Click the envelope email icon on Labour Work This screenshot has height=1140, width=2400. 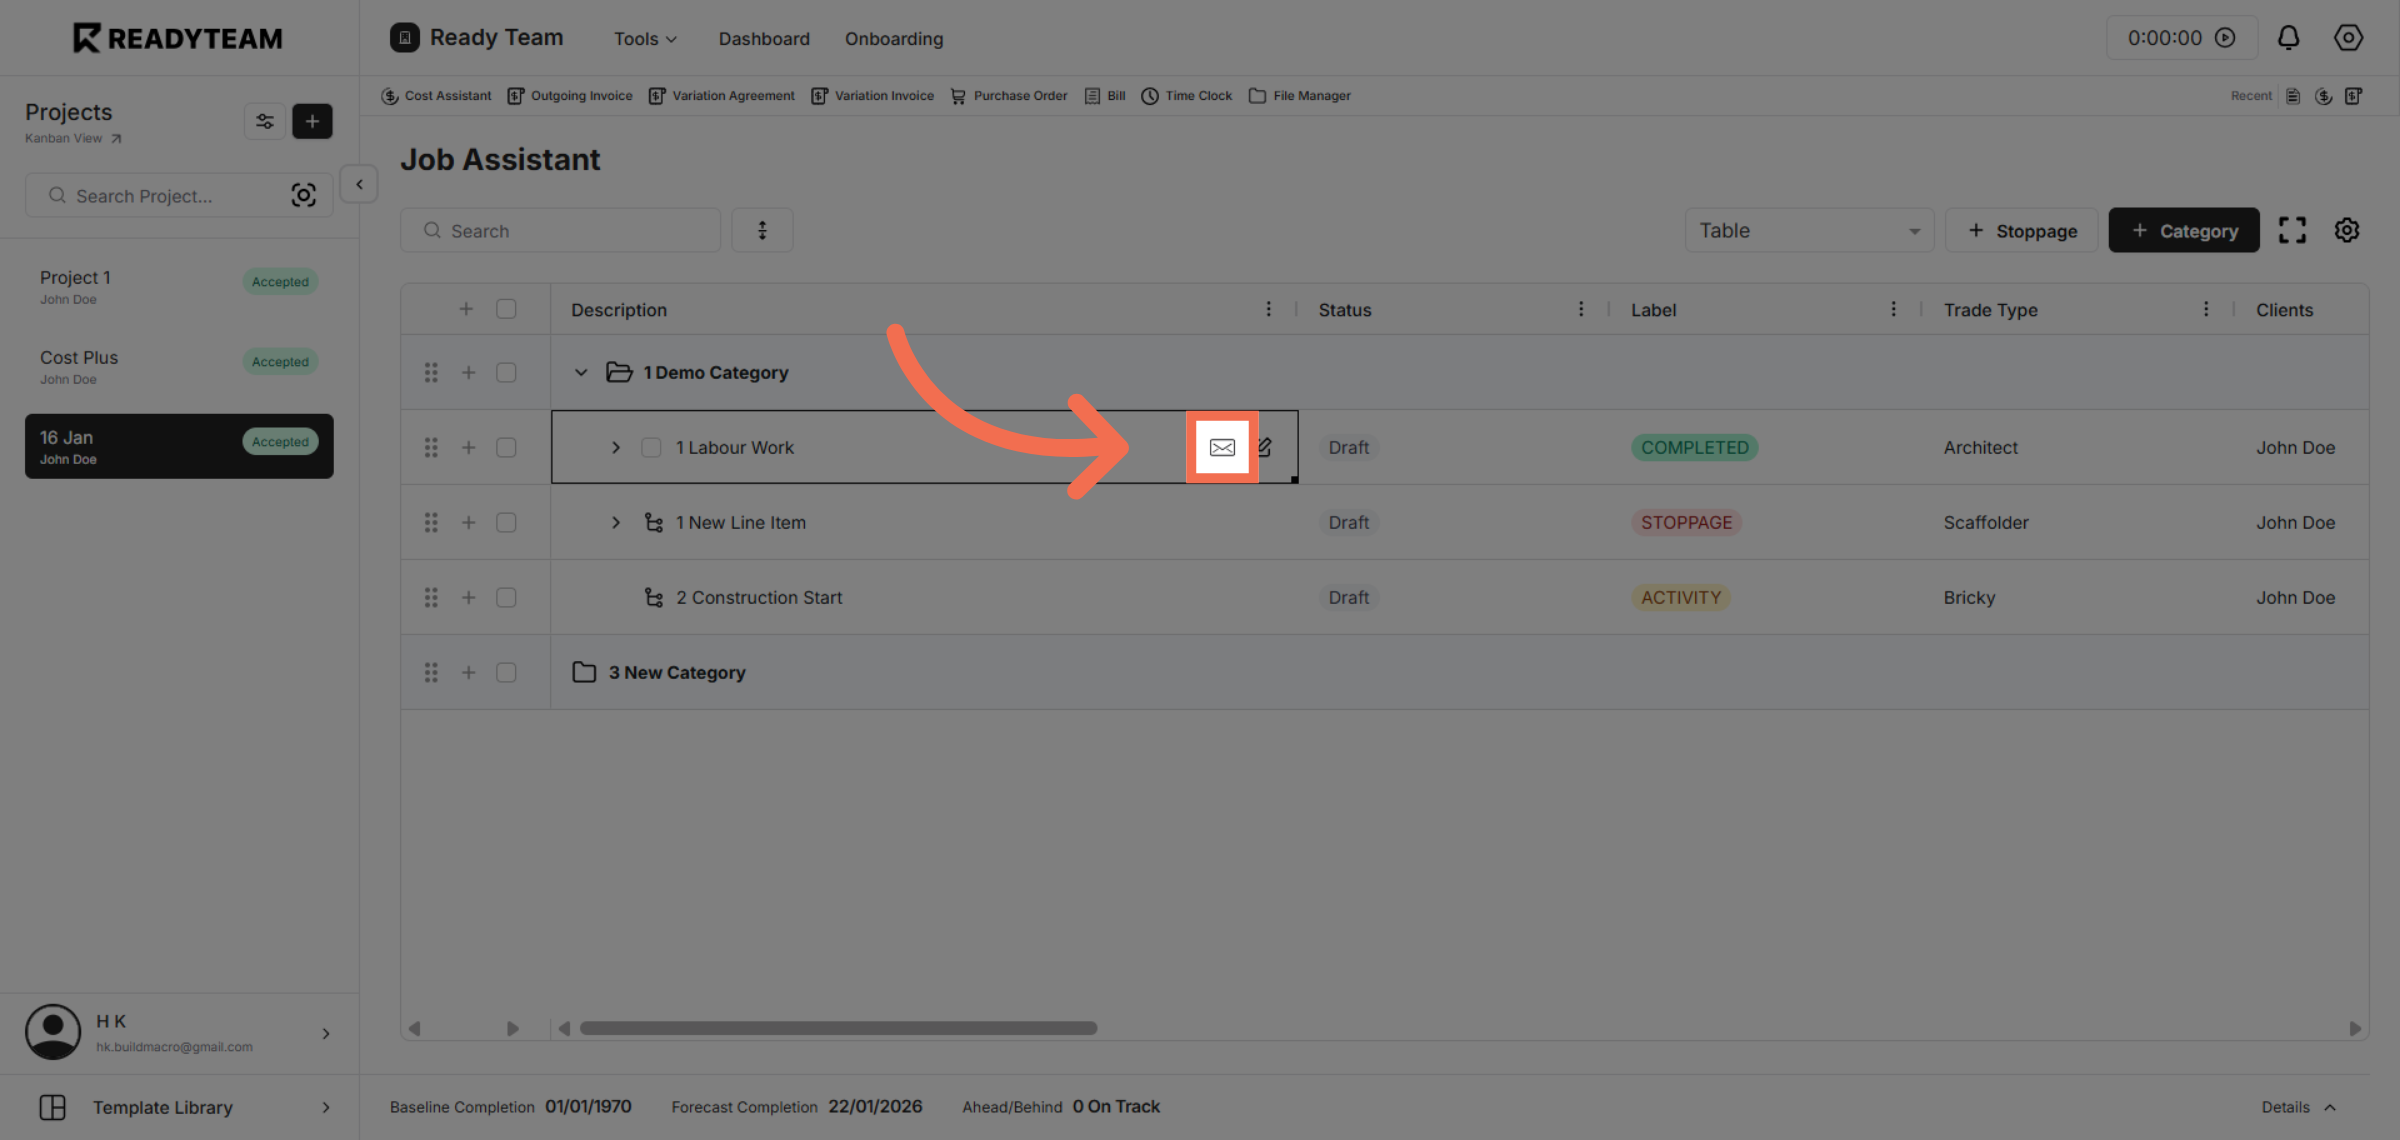coord(1222,447)
